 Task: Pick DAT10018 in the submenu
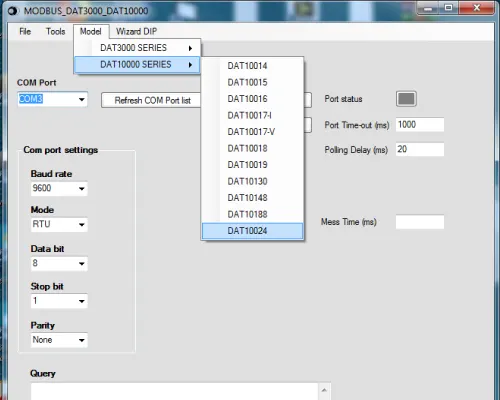point(252,148)
